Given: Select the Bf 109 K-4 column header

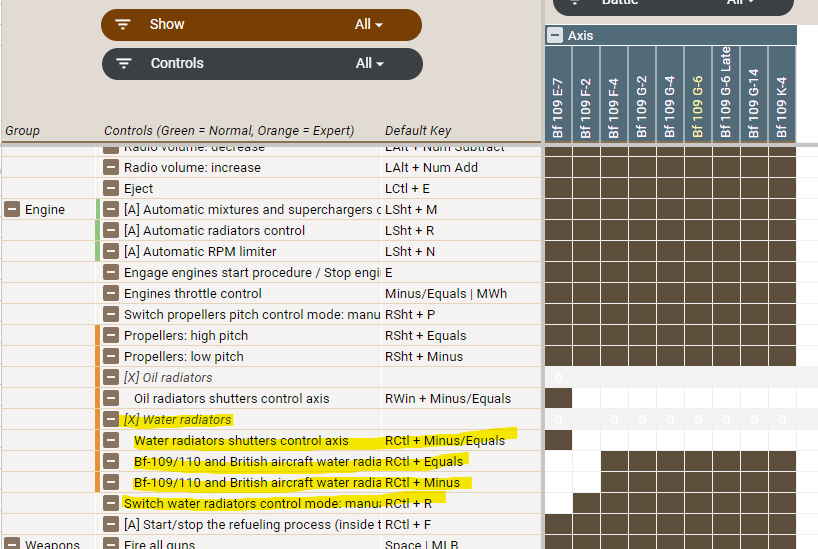Looking at the screenshot, I should 782,94.
